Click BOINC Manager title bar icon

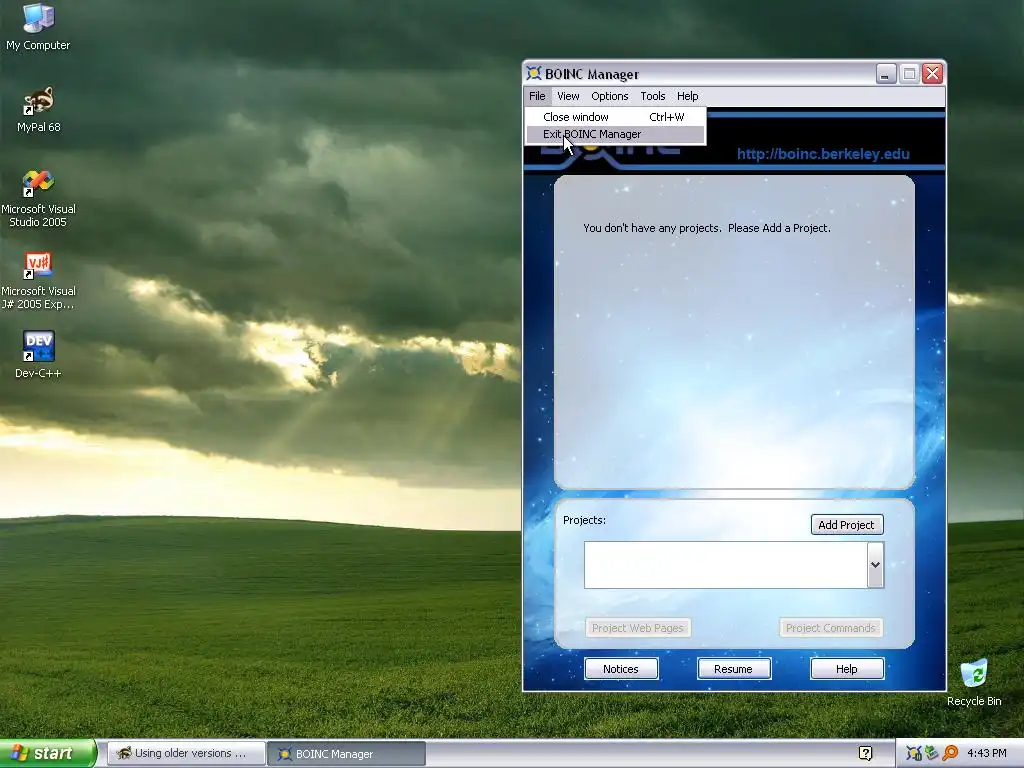pos(534,73)
